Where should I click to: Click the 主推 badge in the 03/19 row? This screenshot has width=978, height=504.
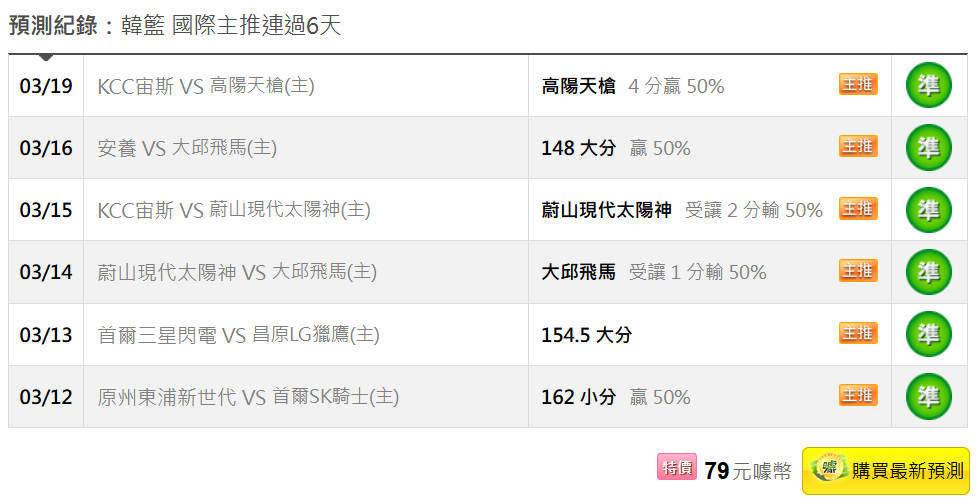tap(858, 85)
